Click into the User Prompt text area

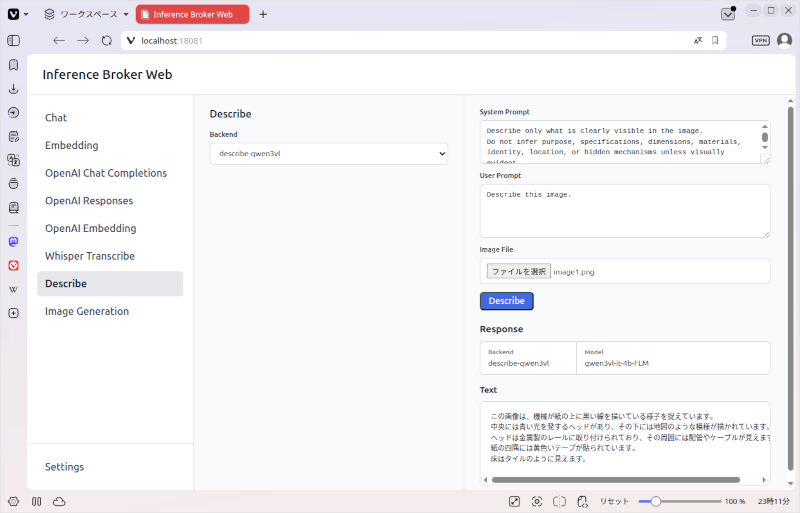624,211
